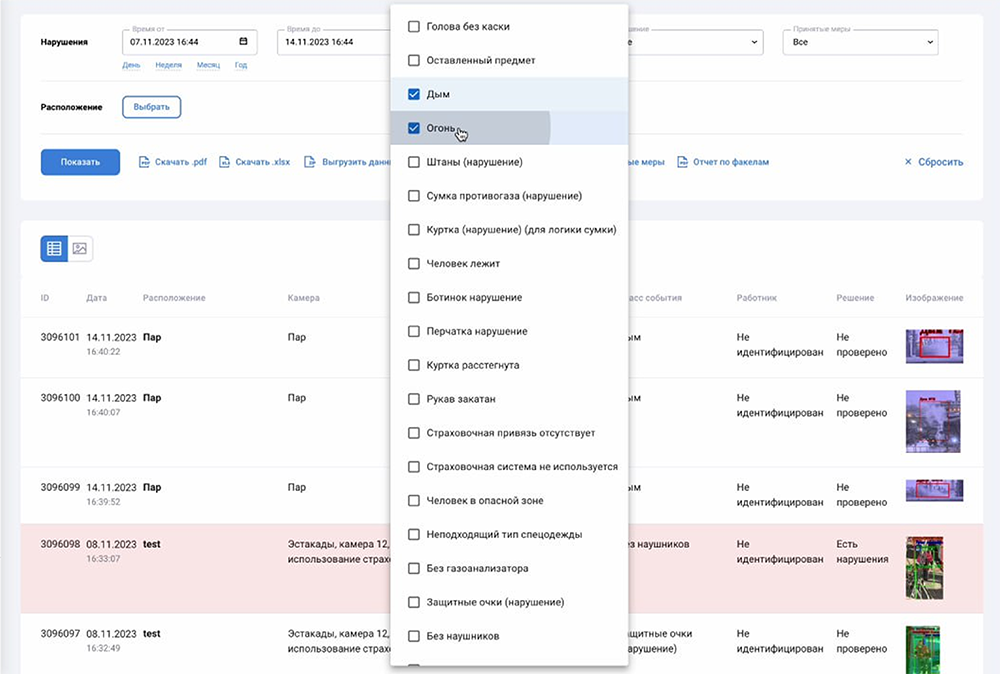
Task: Click the 'Показать' button
Action: [x=80, y=161]
